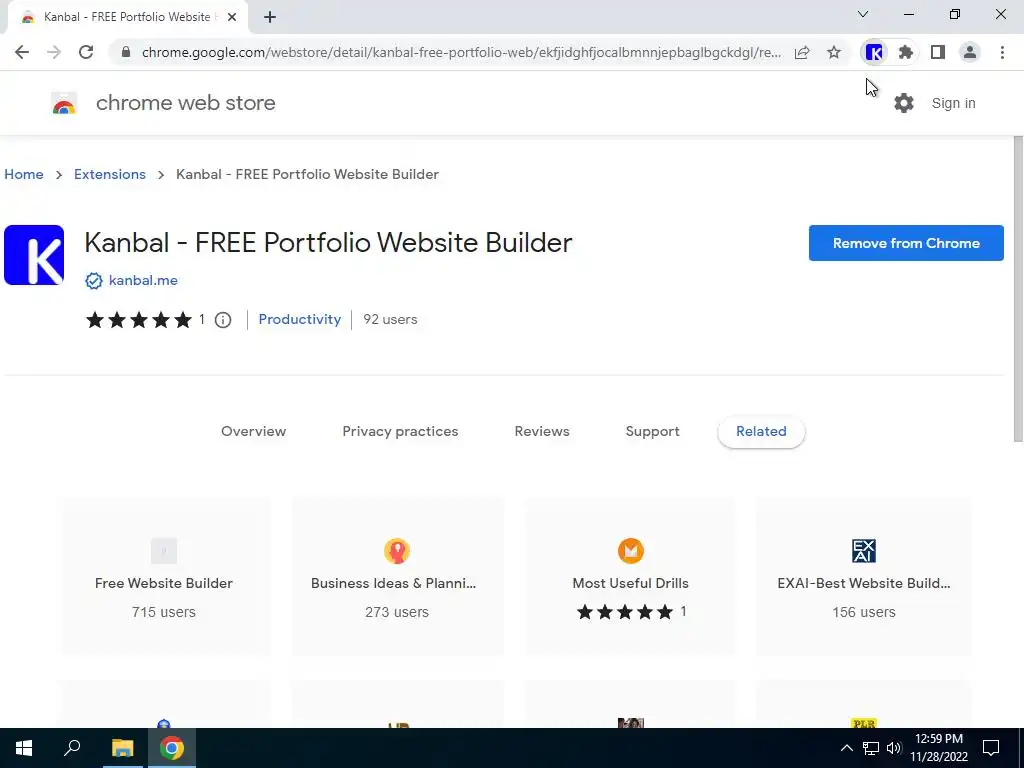The image size is (1024, 768).
Task: Click the large Kanbal K logo
Action: click(34, 255)
